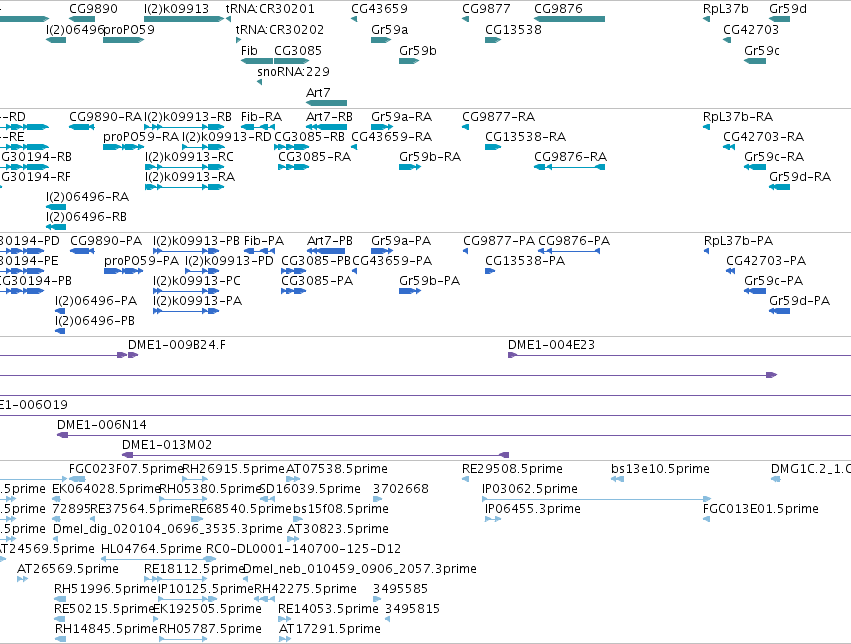Viewport: 851px width, 644px height.
Task: Click transcript l(2)k09913-RB
Action: coord(188,117)
